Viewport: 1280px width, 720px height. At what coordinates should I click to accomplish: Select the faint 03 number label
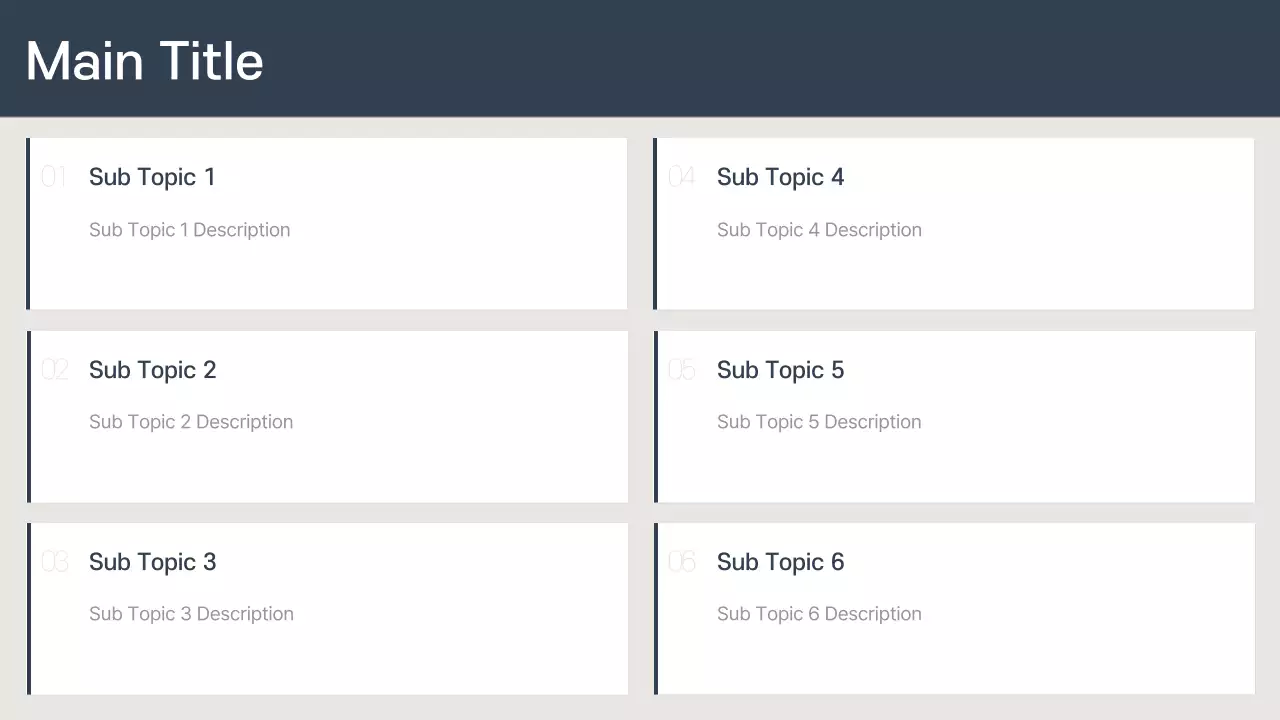point(54,562)
